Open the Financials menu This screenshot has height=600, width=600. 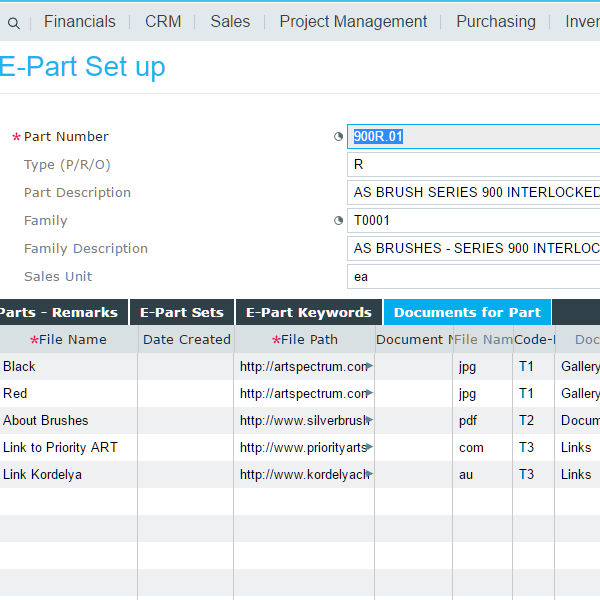[80, 21]
